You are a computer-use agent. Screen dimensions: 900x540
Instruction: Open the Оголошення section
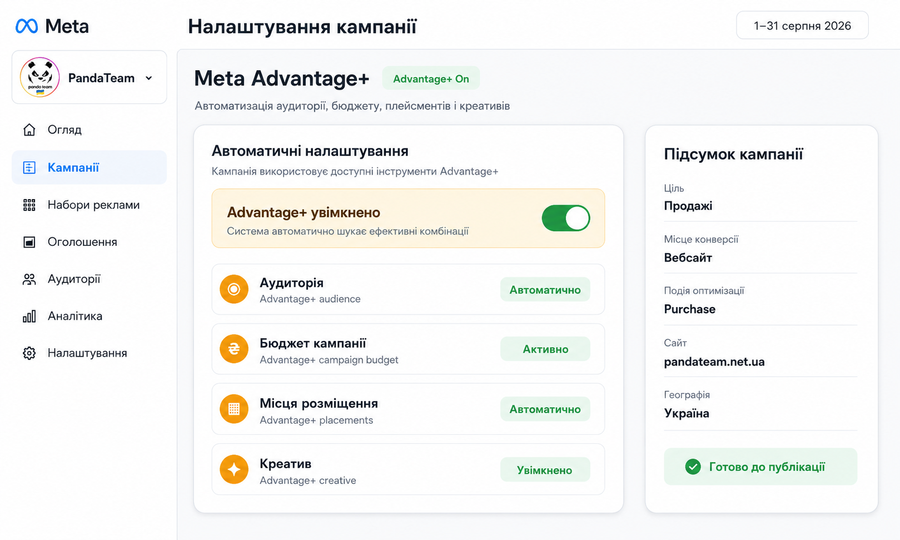[x=89, y=242]
